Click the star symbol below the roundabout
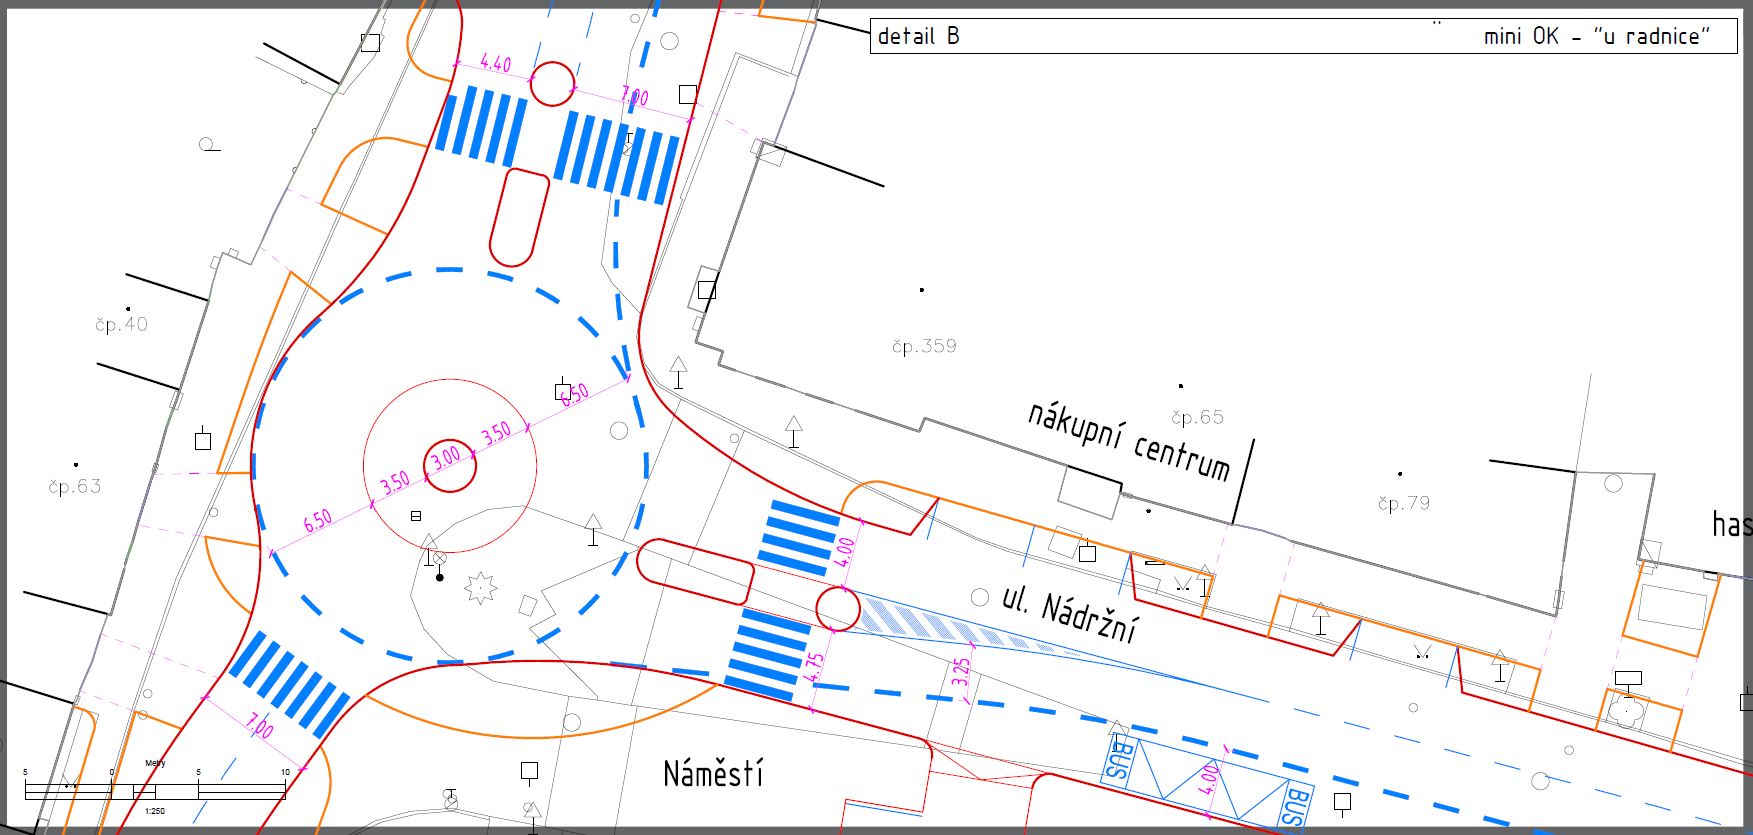Screen dimensions: 1753x835 coord(481,588)
